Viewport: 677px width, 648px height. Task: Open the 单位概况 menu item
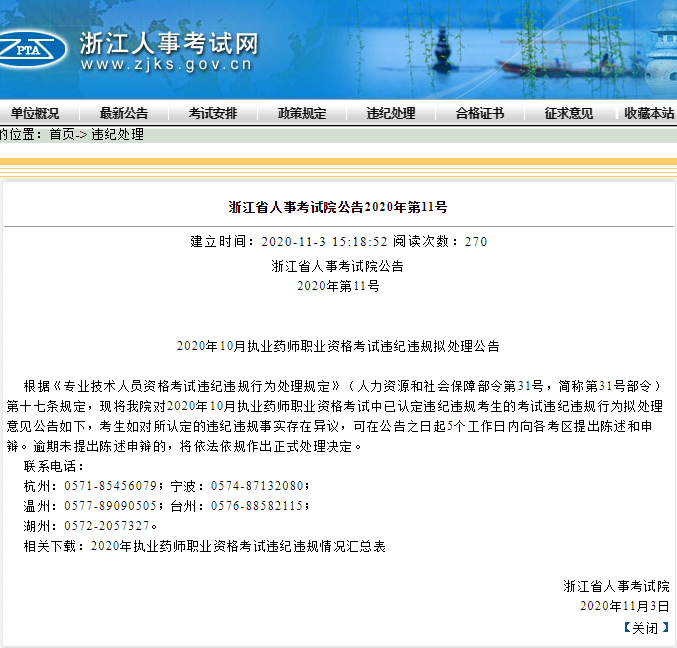click(35, 113)
